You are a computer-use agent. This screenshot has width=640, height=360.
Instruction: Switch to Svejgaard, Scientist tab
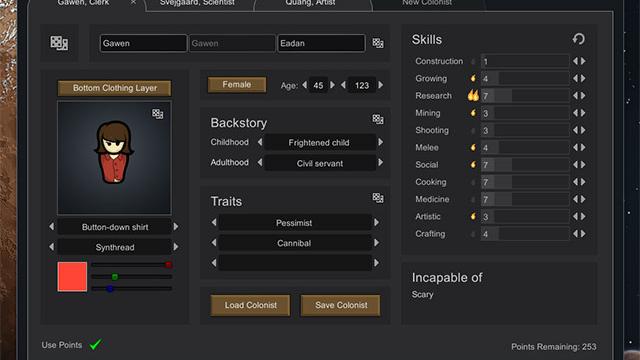tap(197, 3)
